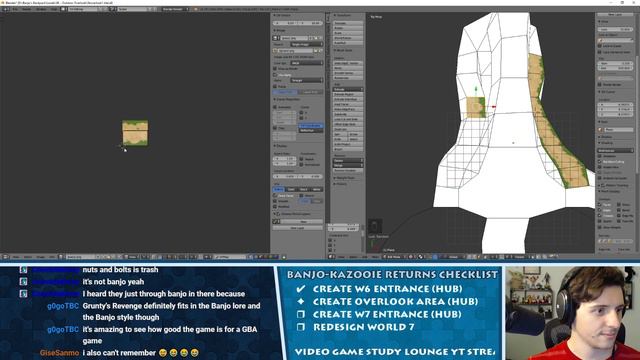Open the Color Space dropdown
Image resolution: width=640 pixels, height=360 pixels.
pos(306,63)
